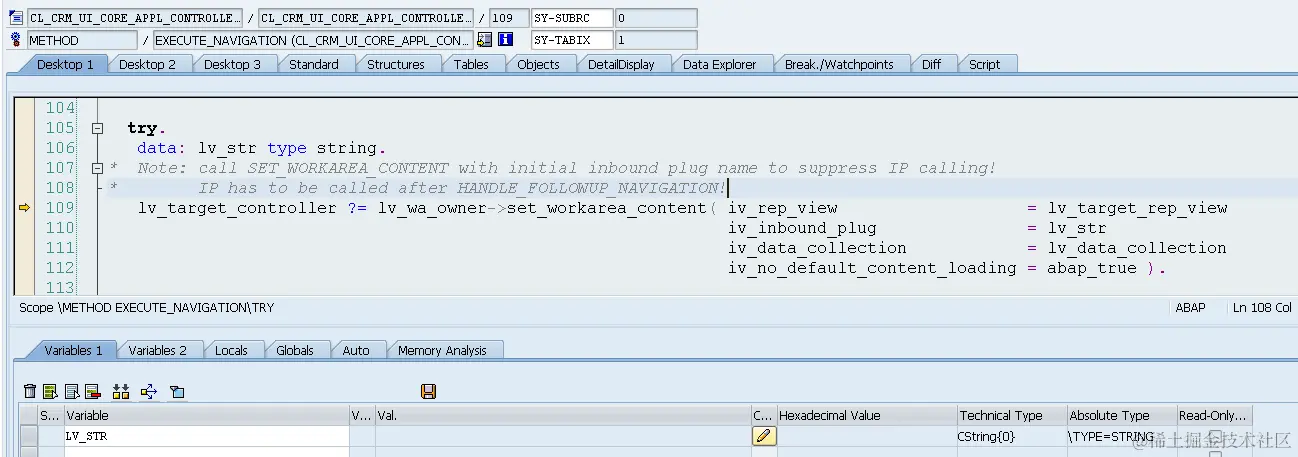Collapse the try block at line 105
This screenshot has height=457, width=1298.
98,128
